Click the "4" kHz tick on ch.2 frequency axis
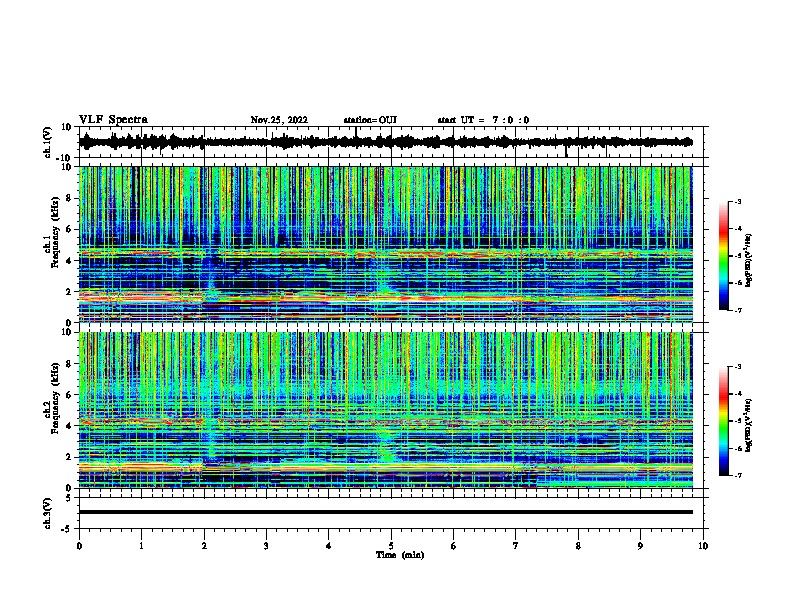Screen dimensions: 792x612 [70, 426]
